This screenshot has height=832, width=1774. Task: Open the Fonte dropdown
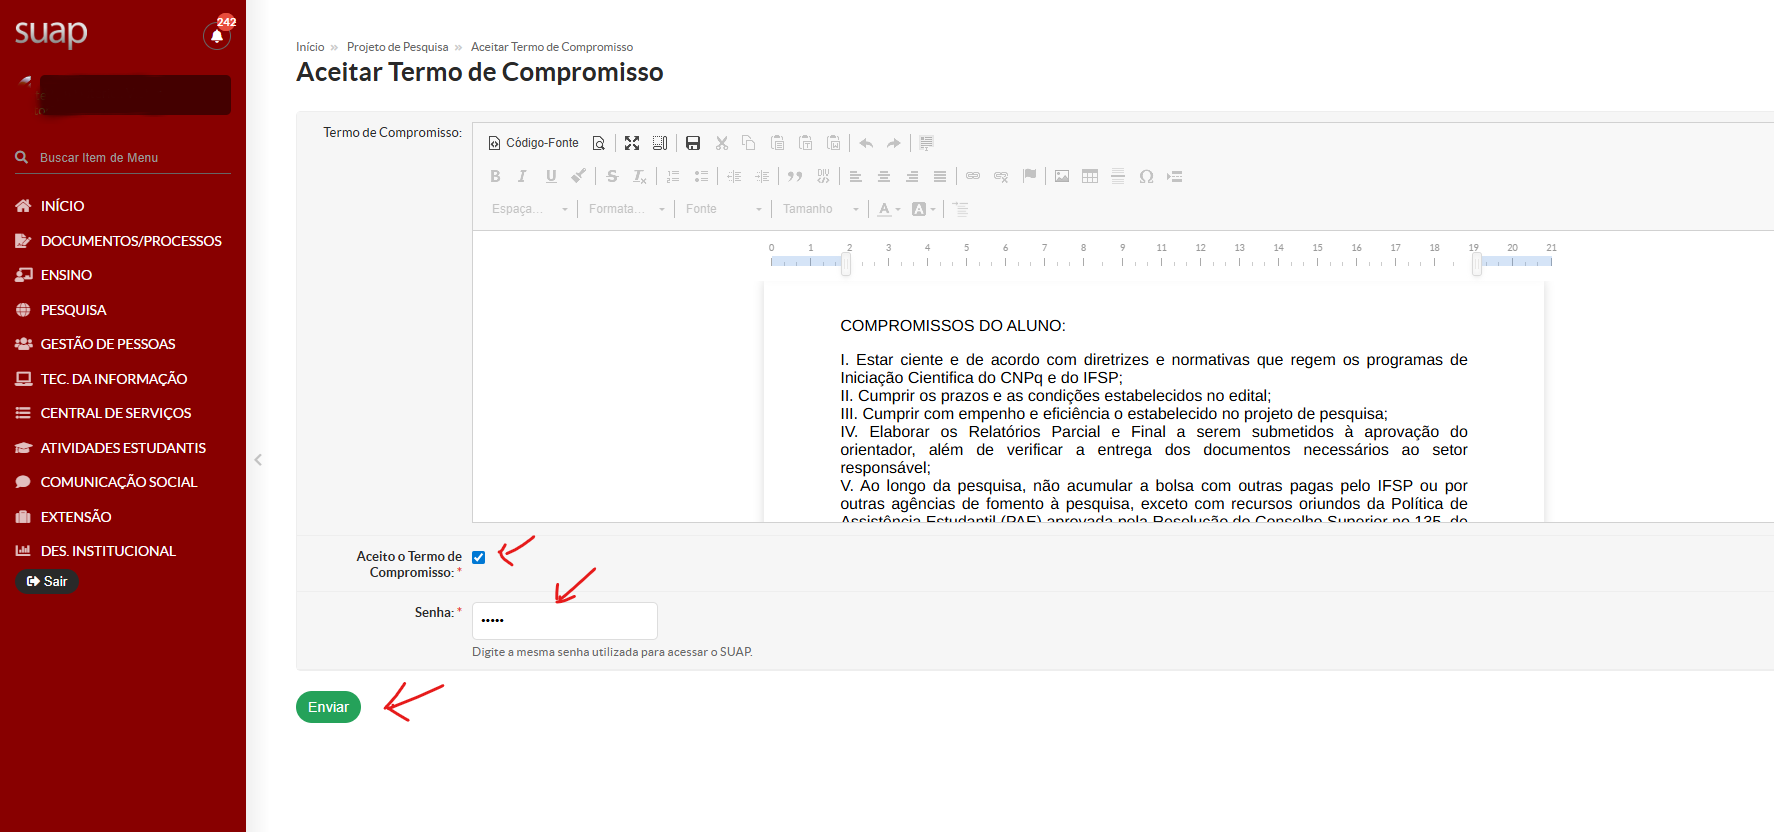click(724, 209)
